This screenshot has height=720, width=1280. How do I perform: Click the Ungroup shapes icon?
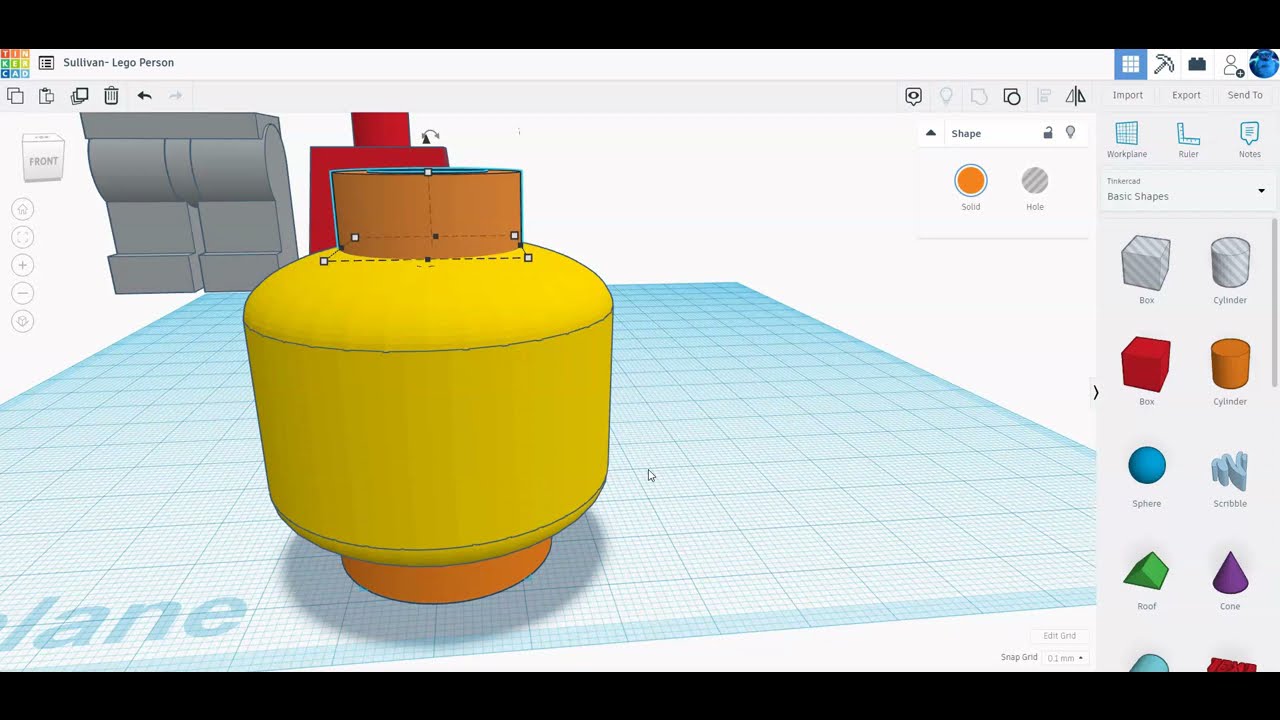point(1012,96)
